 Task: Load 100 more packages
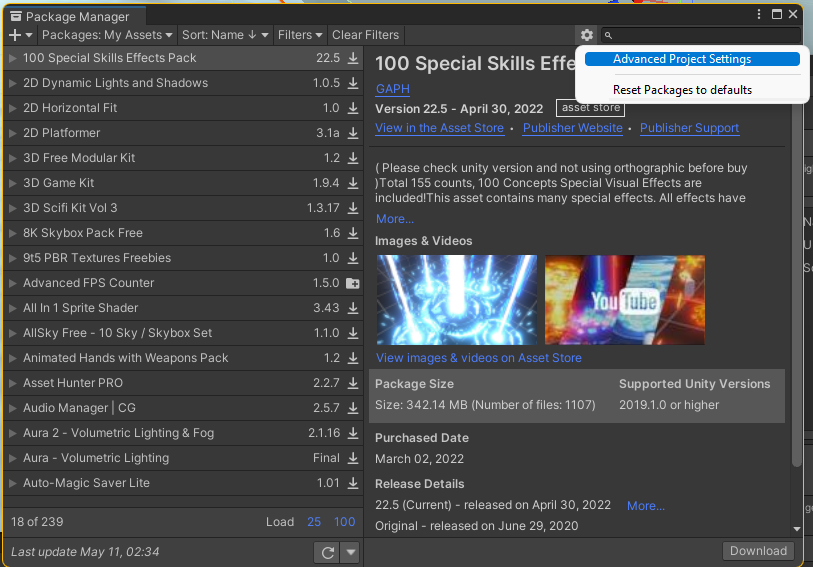(344, 522)
